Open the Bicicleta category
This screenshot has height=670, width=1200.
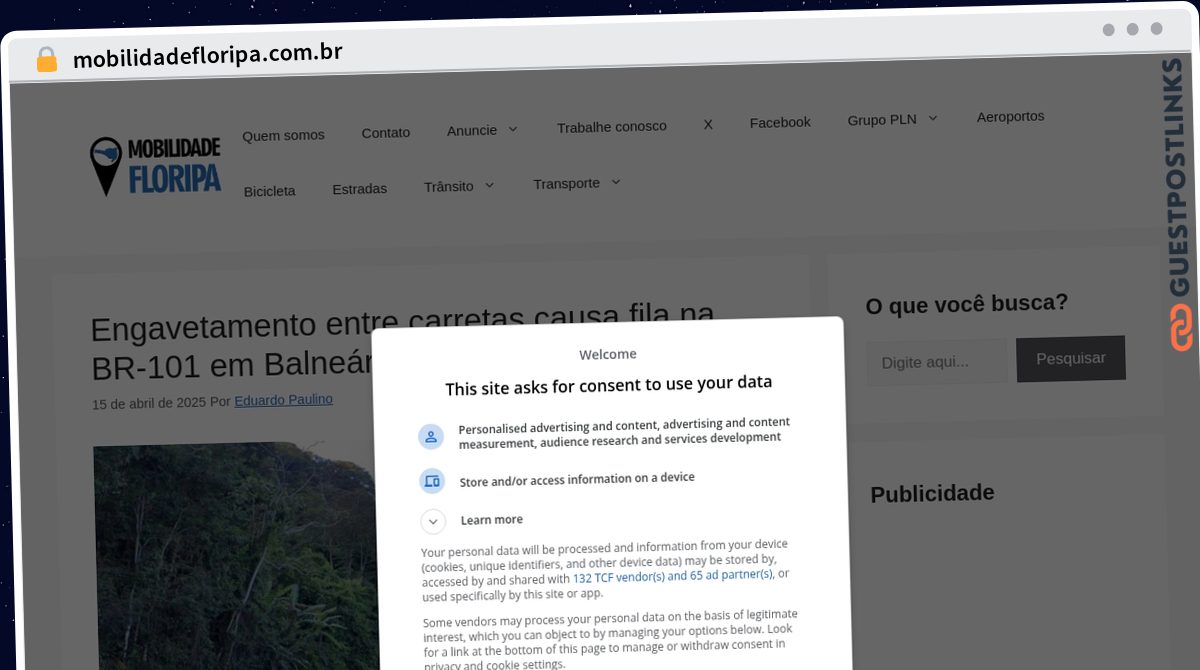[x=269, y=190]
